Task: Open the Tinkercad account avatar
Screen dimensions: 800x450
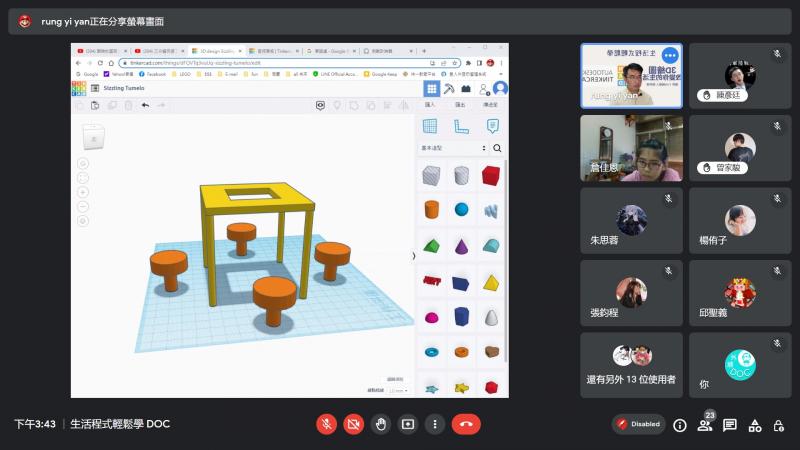Action: [x=501, y=88]
